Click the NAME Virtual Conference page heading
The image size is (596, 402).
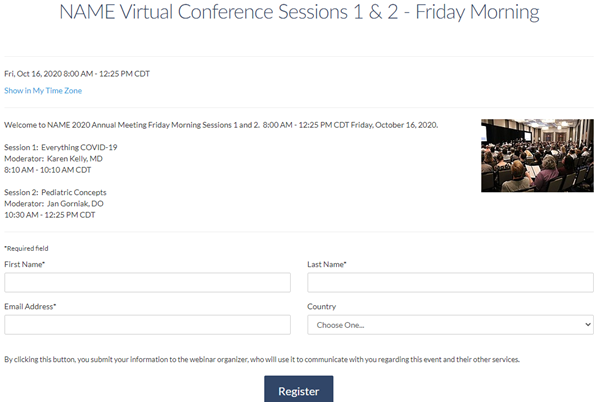(x=299, y=12)
